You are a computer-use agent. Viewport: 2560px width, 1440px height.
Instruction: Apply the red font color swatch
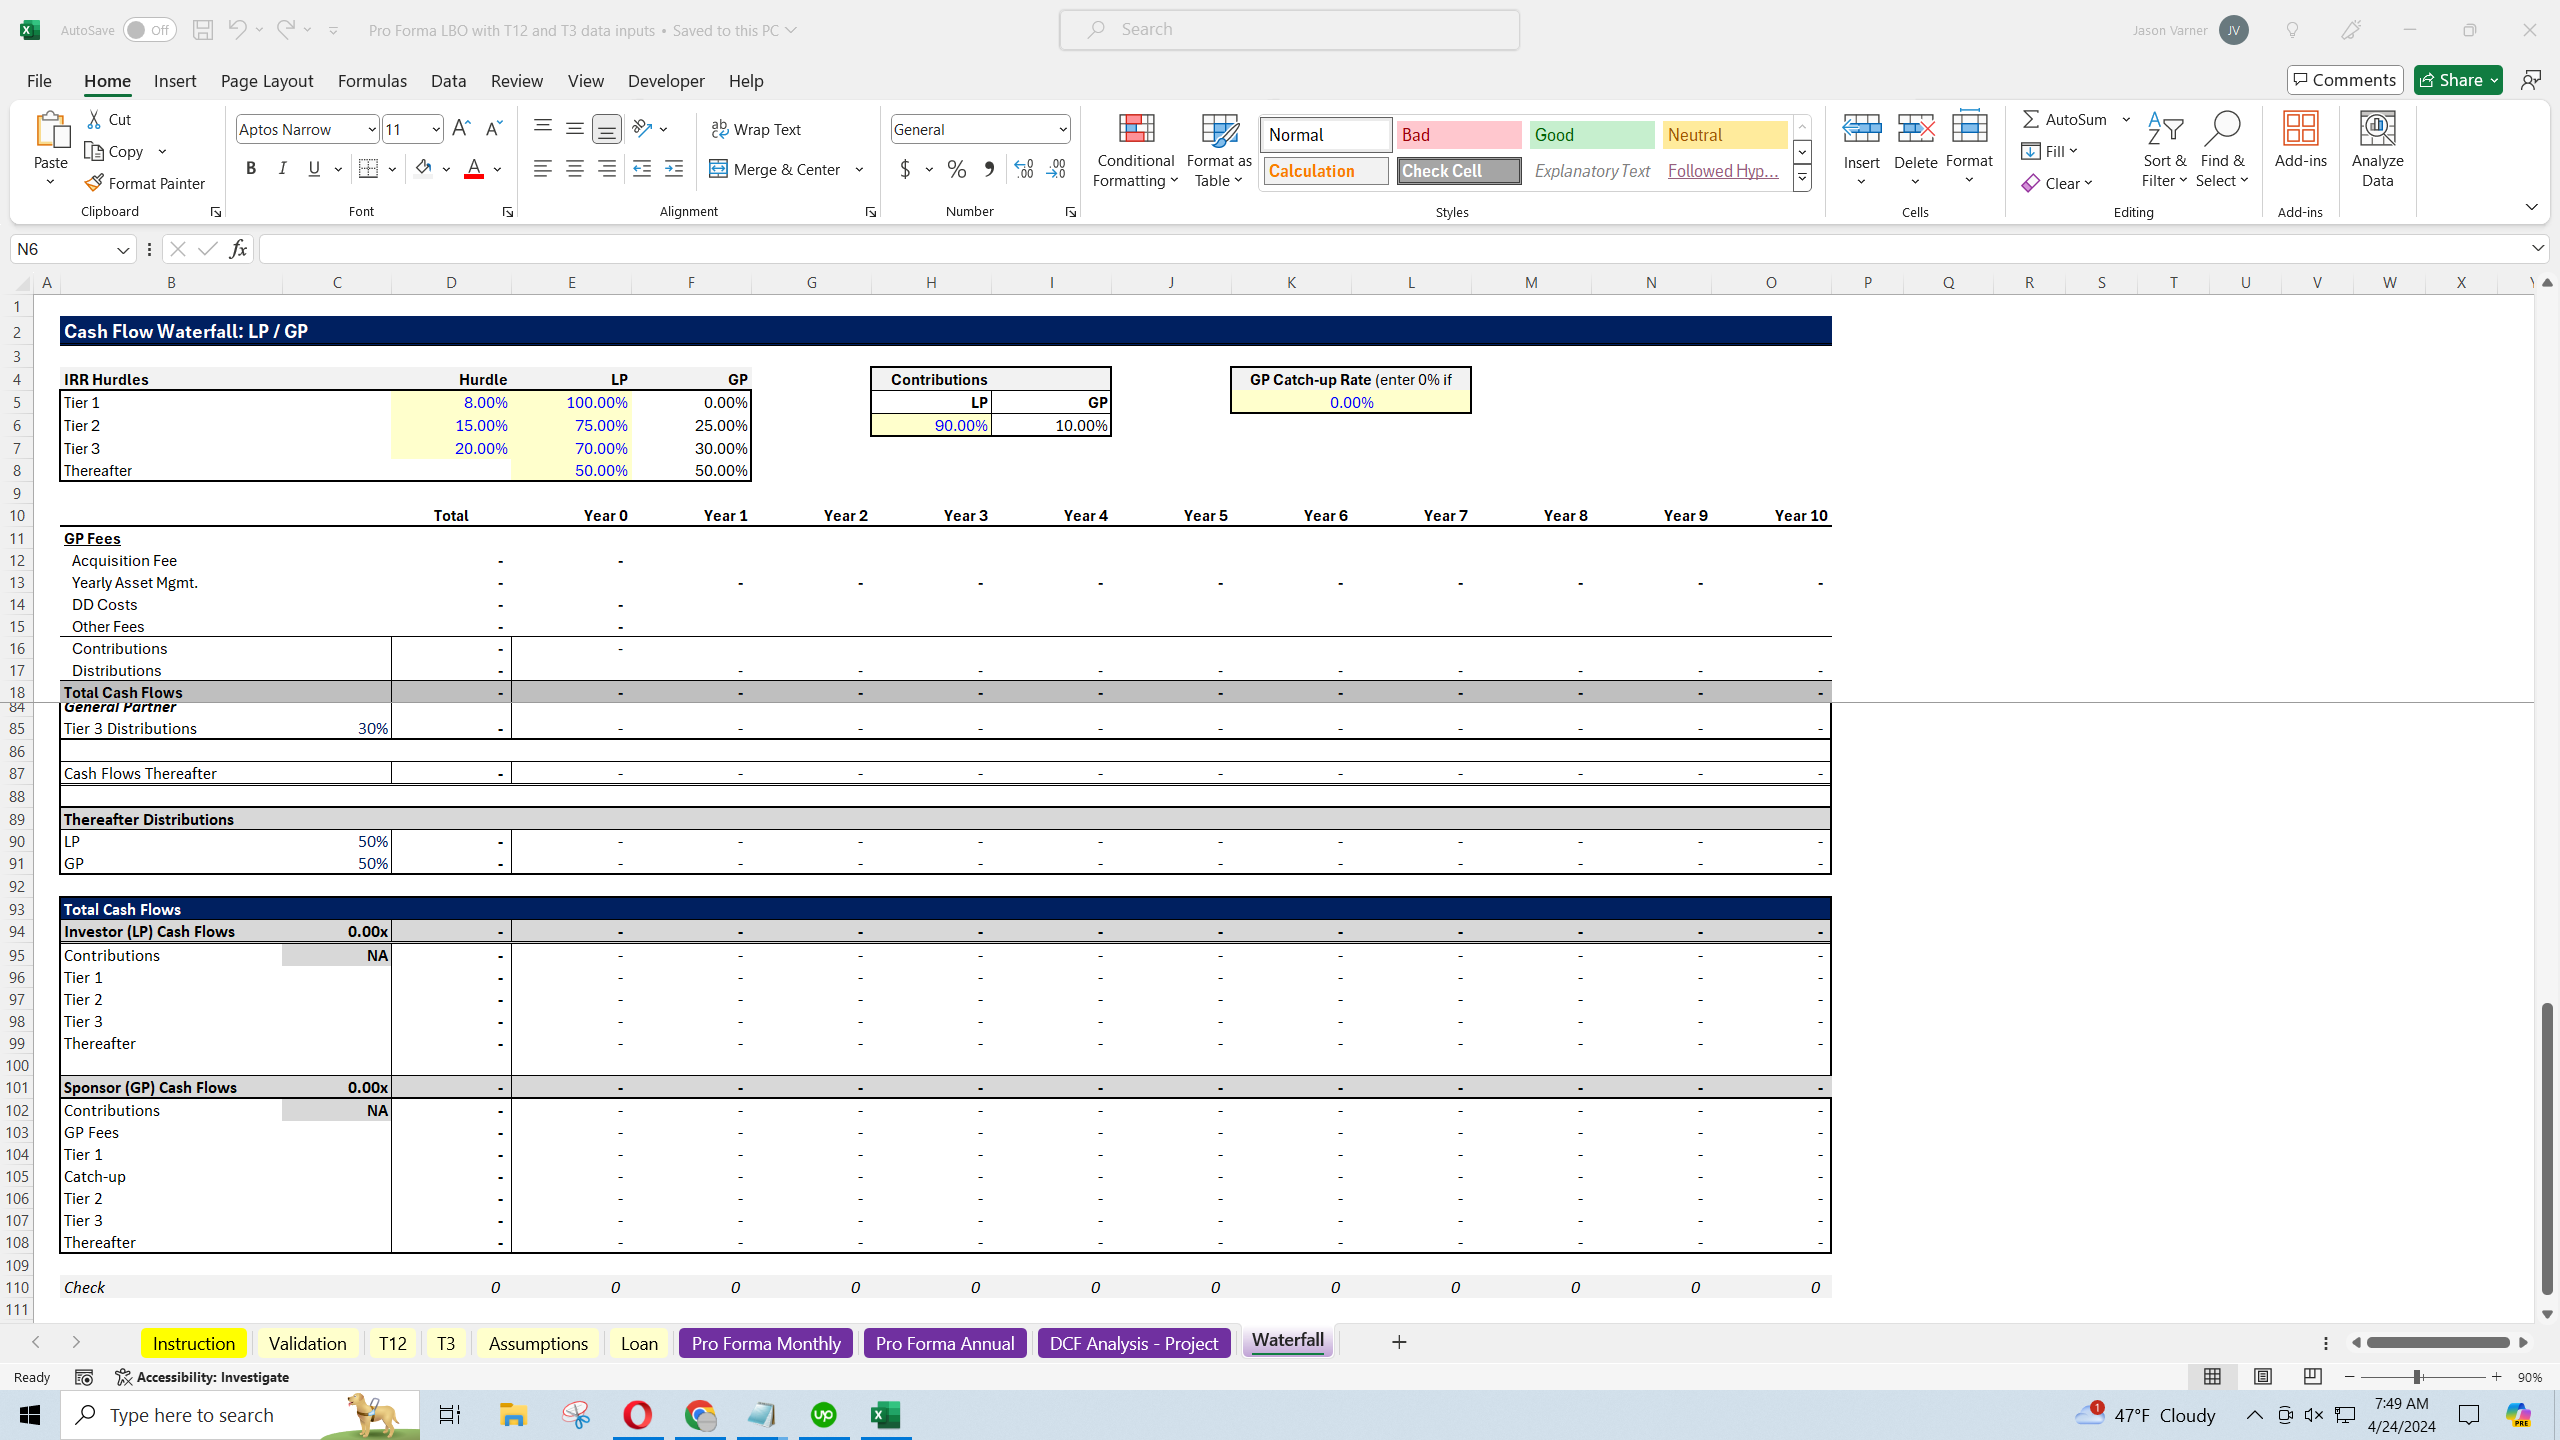click(x=474, y=169)
